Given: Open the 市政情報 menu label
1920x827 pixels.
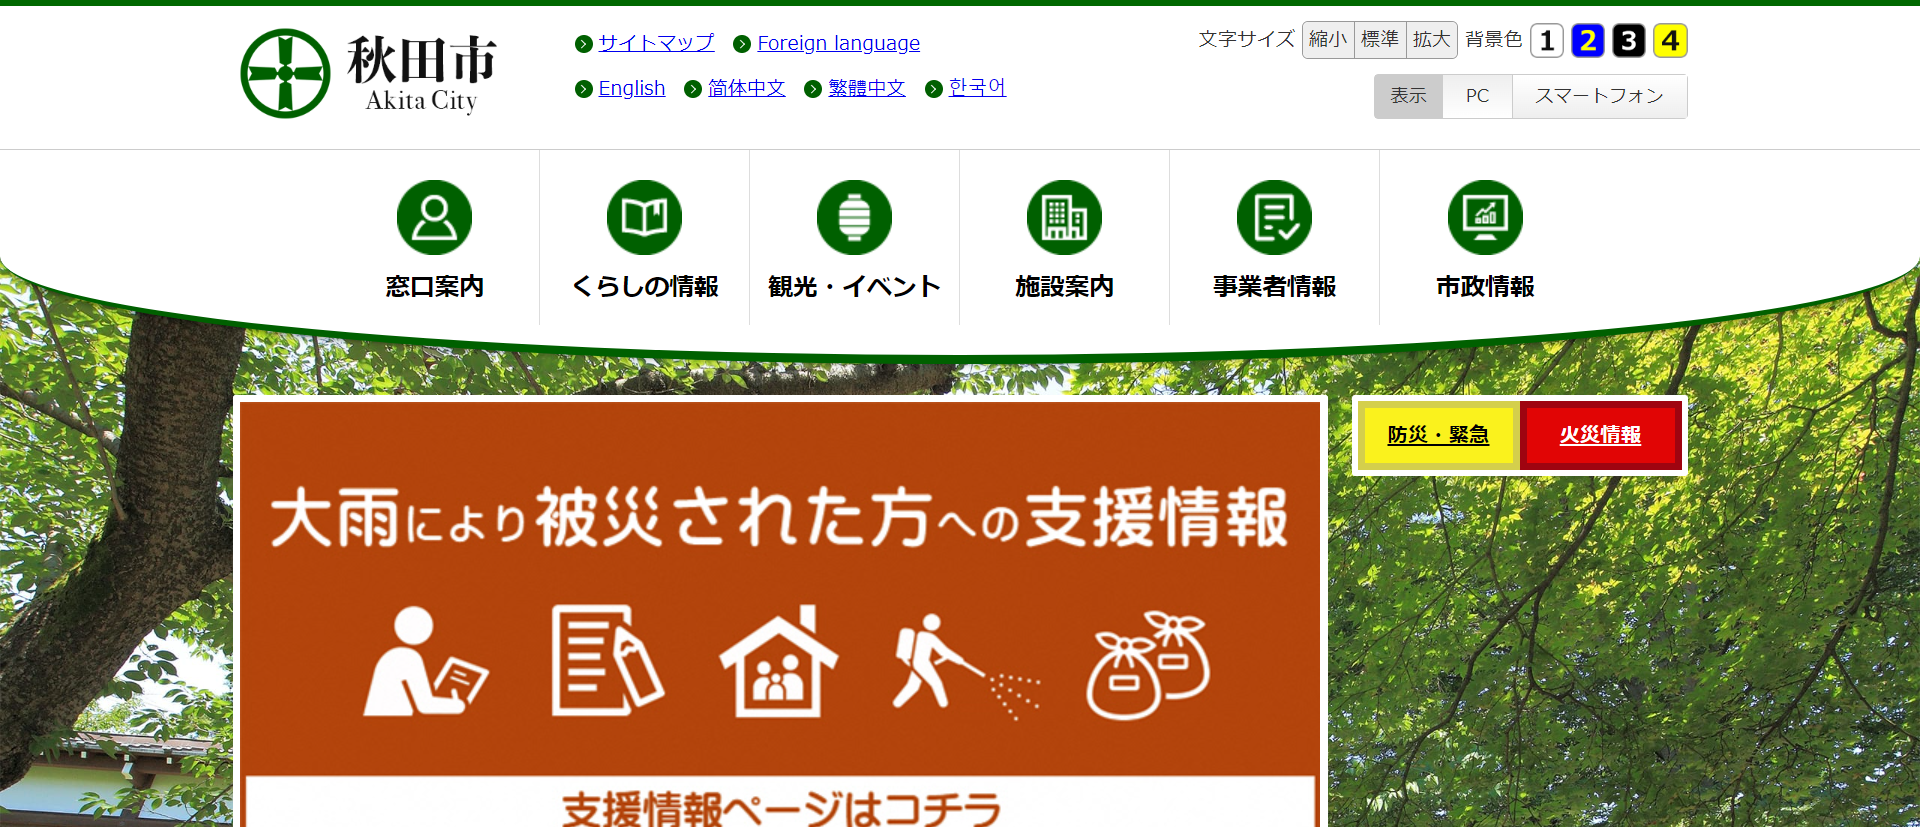Looking at the screenshot, I should pos(1485,287).
